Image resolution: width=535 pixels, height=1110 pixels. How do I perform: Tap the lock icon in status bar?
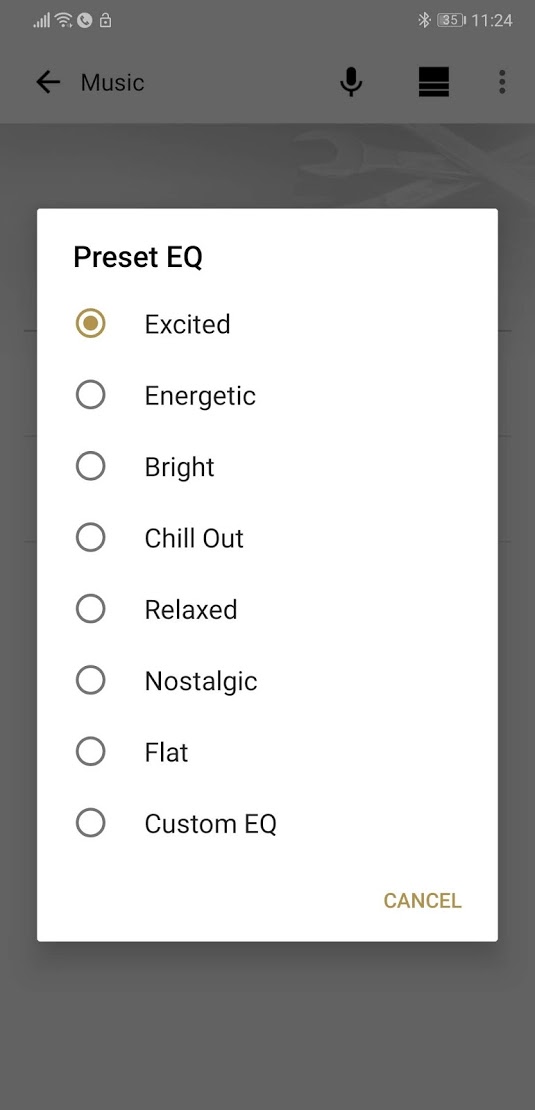pos(105,20)
